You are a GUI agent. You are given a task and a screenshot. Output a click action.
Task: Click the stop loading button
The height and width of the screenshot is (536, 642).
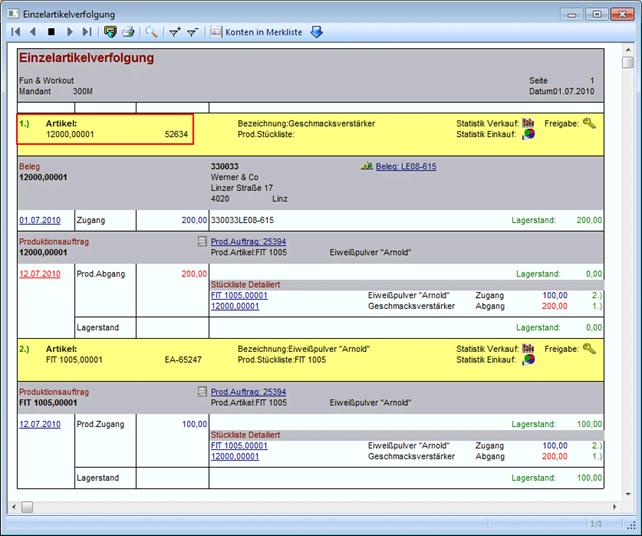pyautogui.click(x=52, y=32)
